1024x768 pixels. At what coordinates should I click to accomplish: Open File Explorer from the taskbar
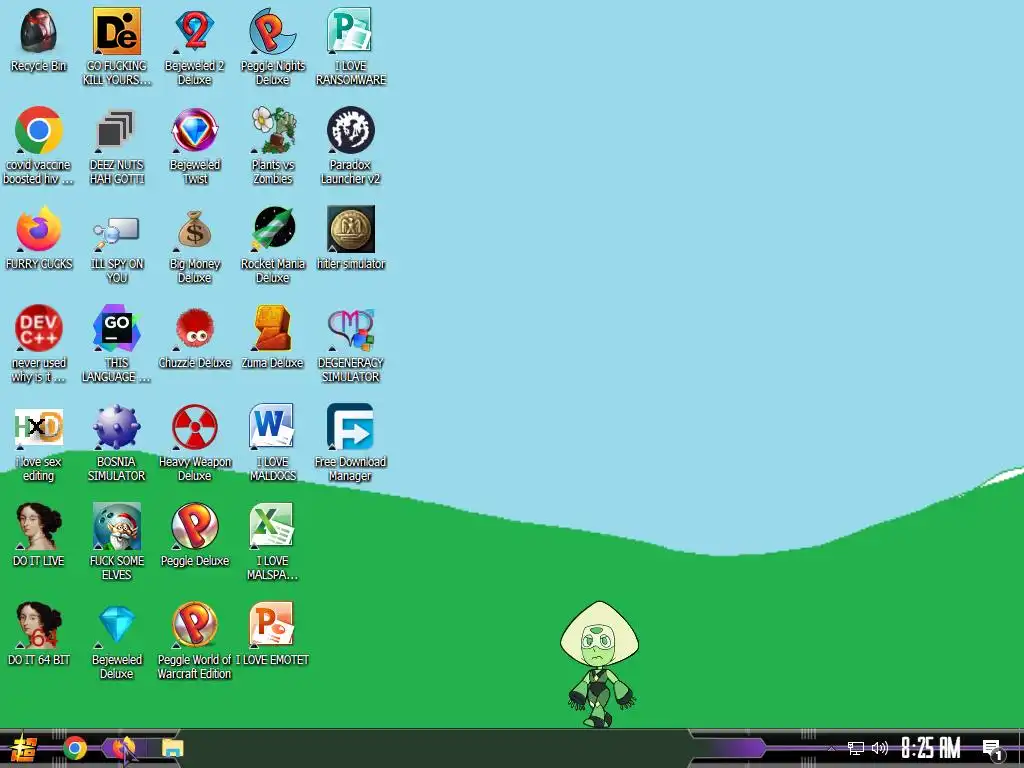point(172,748)
